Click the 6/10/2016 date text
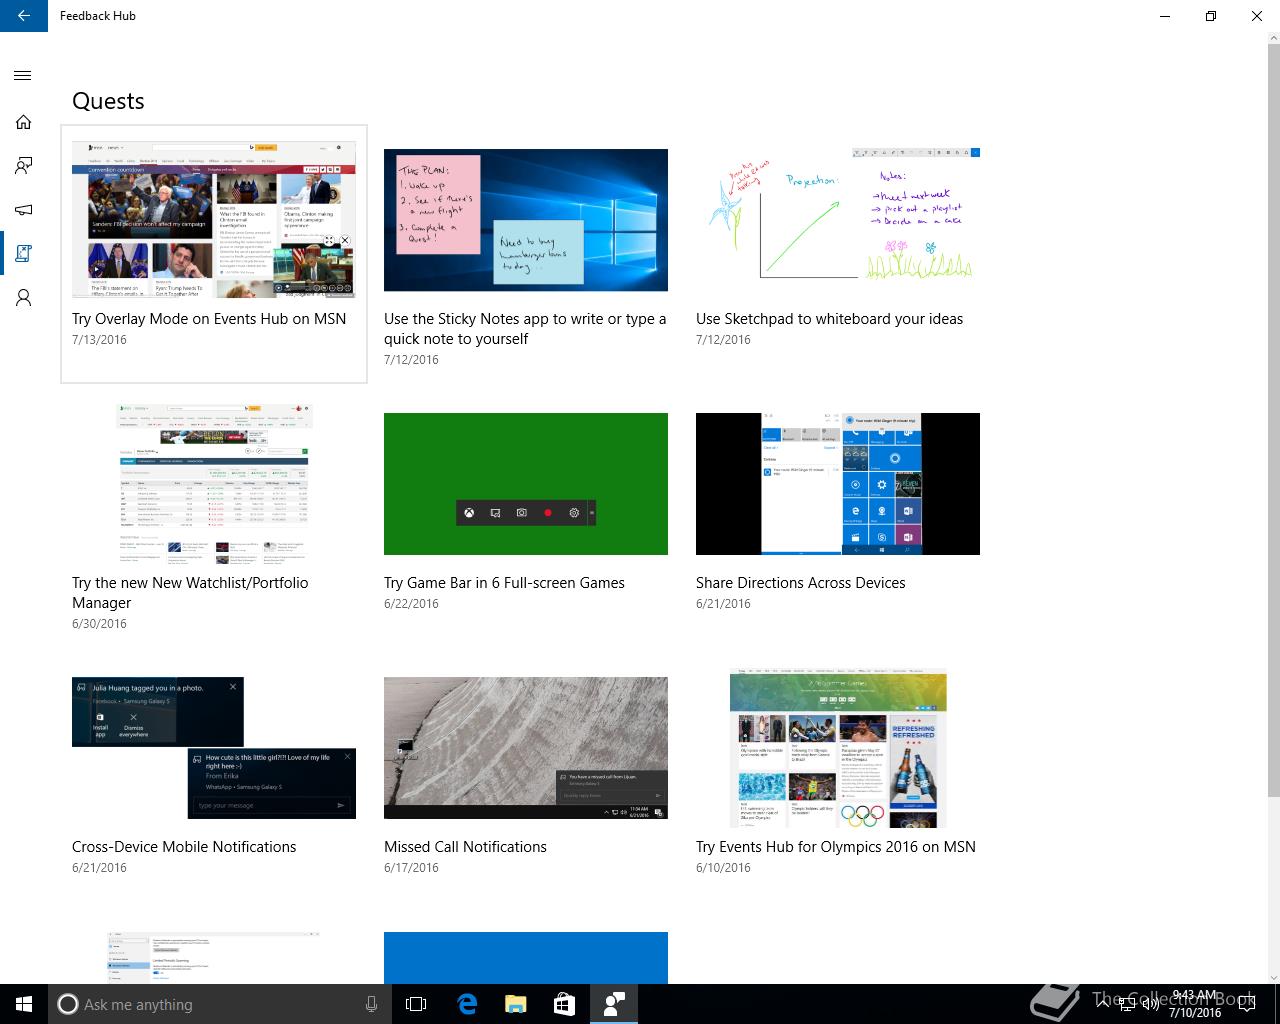The height and width of the screenshot is (1024, 1280). (723, 868)
